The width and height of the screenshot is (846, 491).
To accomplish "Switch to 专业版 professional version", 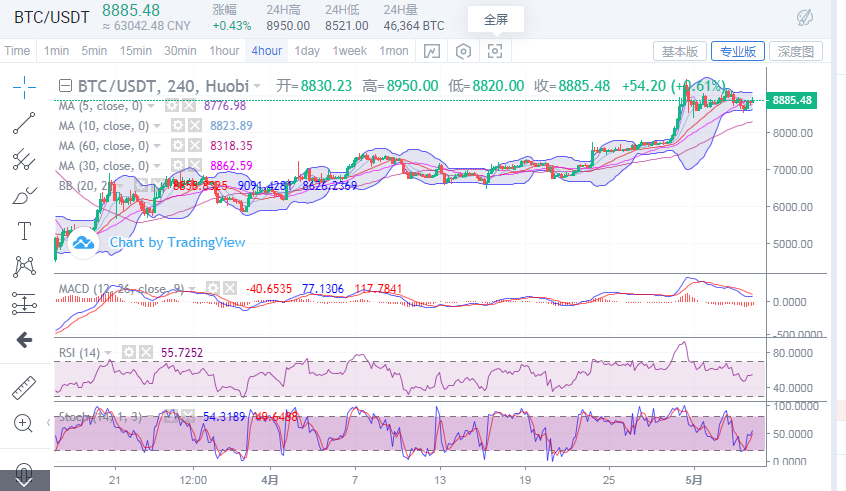I will 738,51.
